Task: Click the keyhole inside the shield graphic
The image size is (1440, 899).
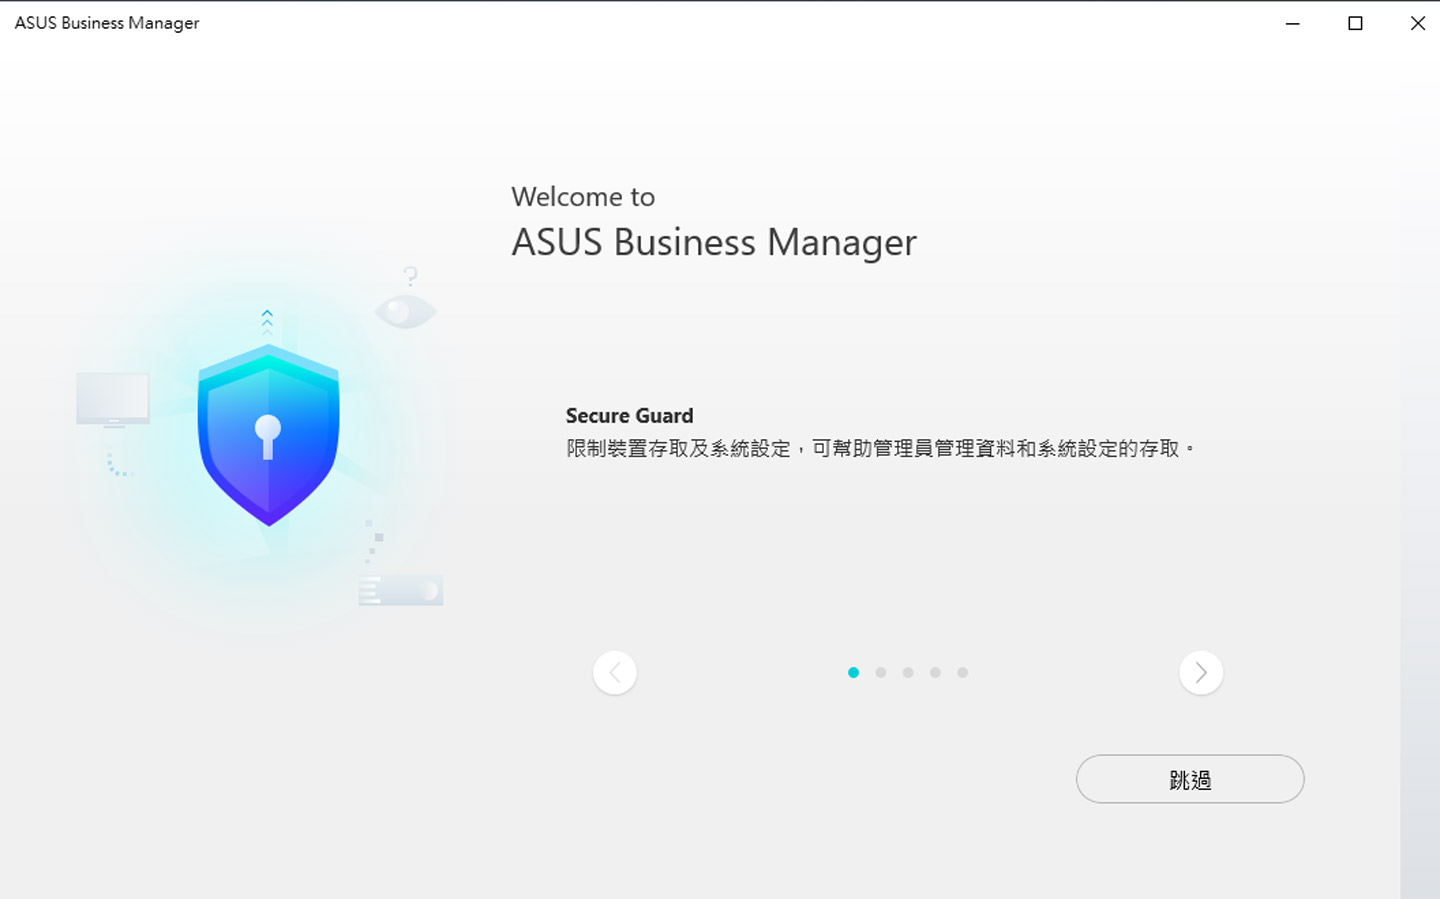Action: tap(268, 437)
